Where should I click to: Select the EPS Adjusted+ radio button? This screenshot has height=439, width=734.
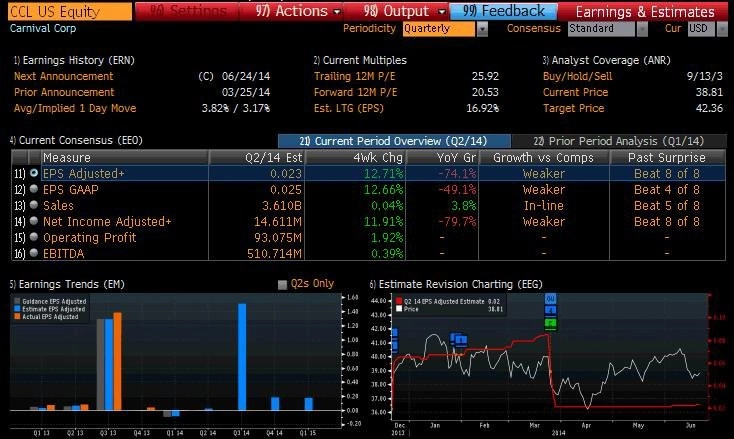tap(34, 173)
